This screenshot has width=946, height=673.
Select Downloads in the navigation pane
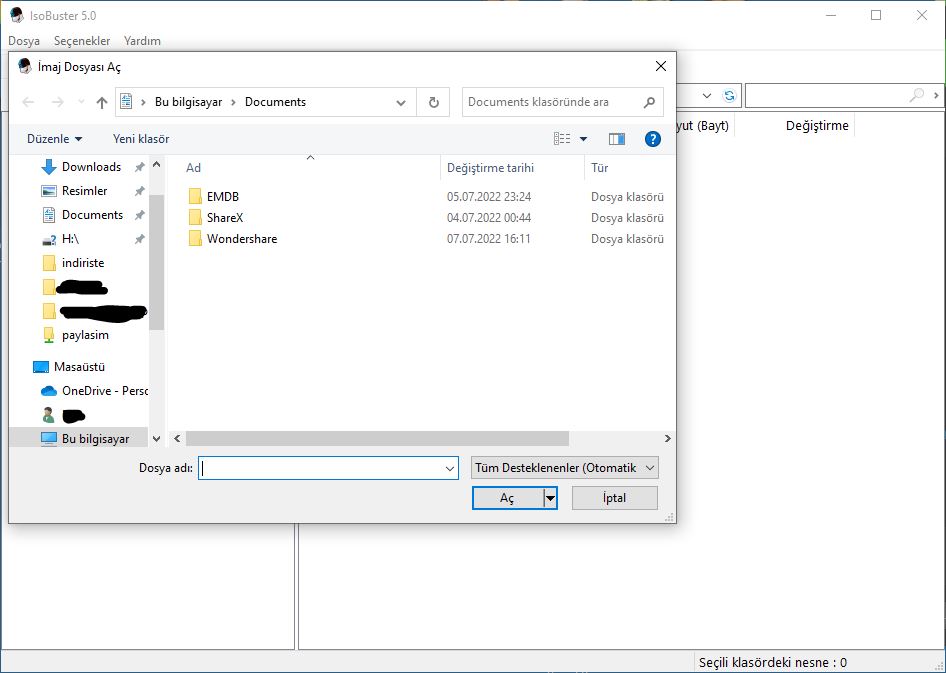[91, 167]
